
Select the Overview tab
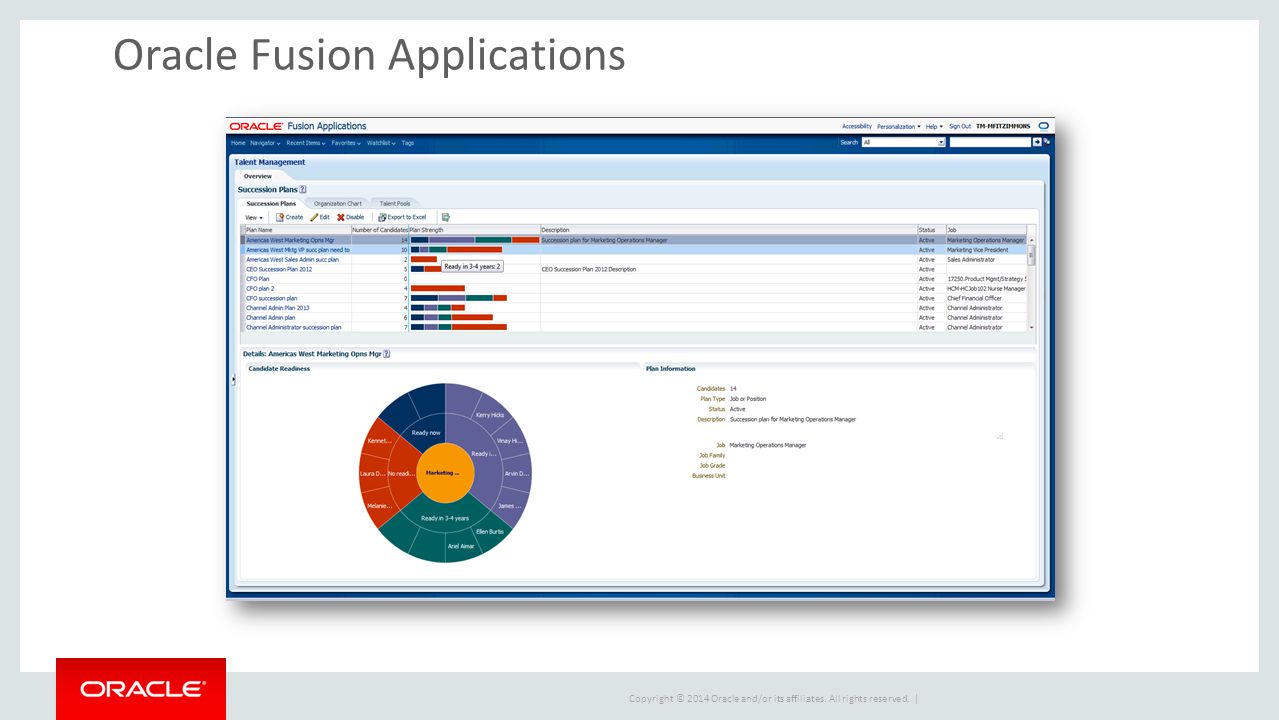258,176
